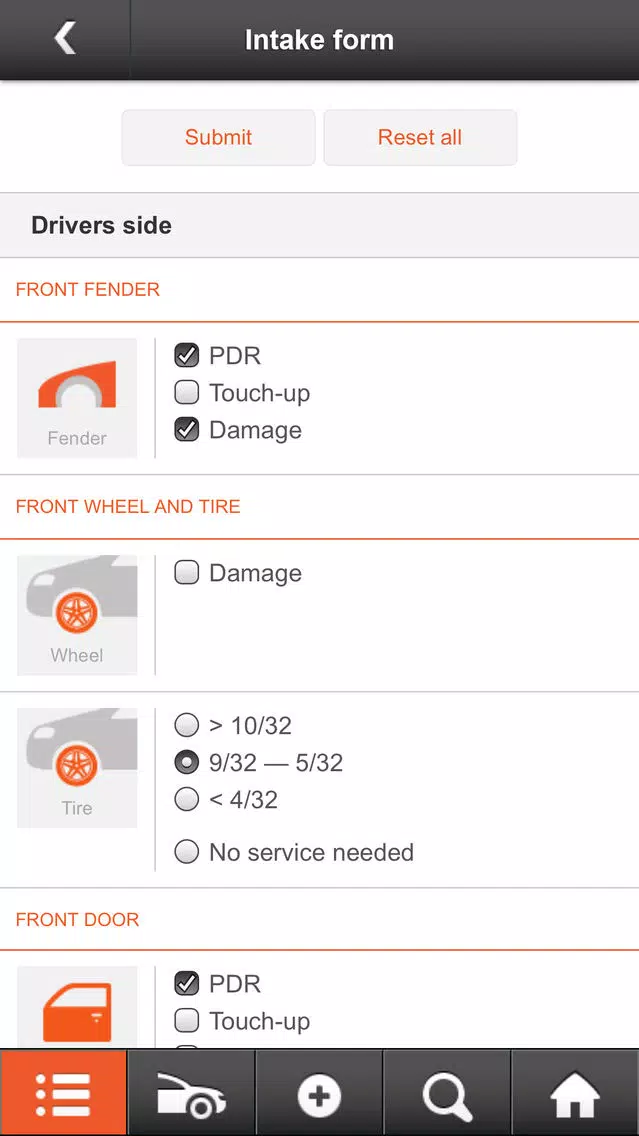Choose No service needed for tire
Viewport: 639px width, 1136px height.
tap(187, 852)
